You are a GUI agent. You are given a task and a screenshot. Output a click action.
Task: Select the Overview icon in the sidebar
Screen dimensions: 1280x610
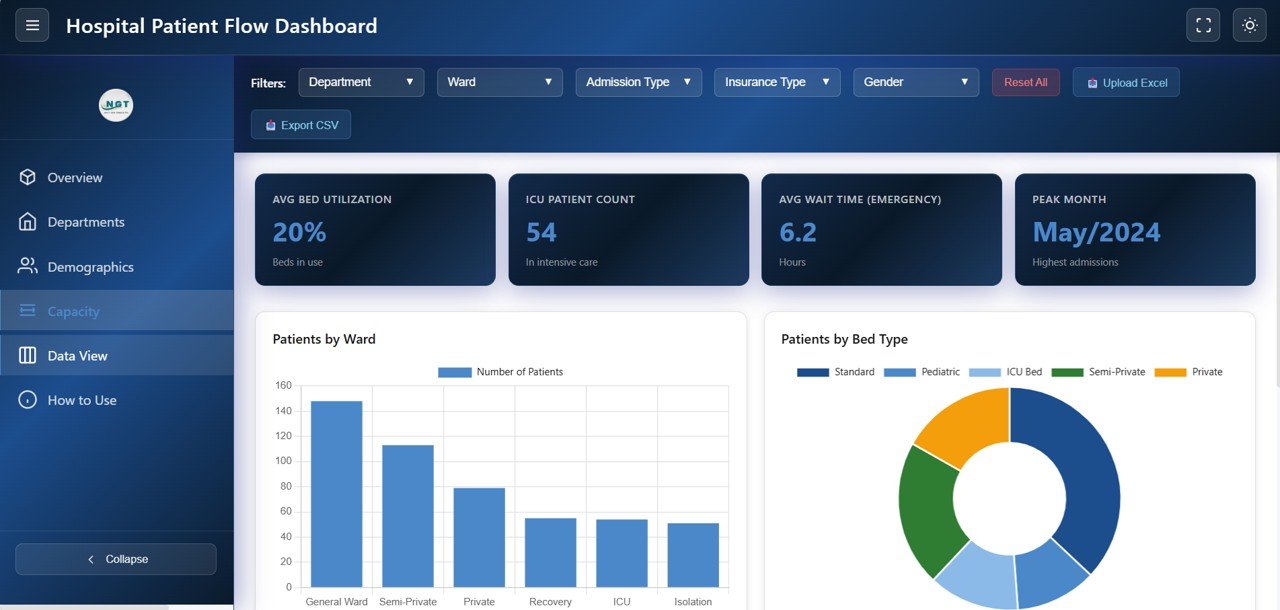point(28,177)
